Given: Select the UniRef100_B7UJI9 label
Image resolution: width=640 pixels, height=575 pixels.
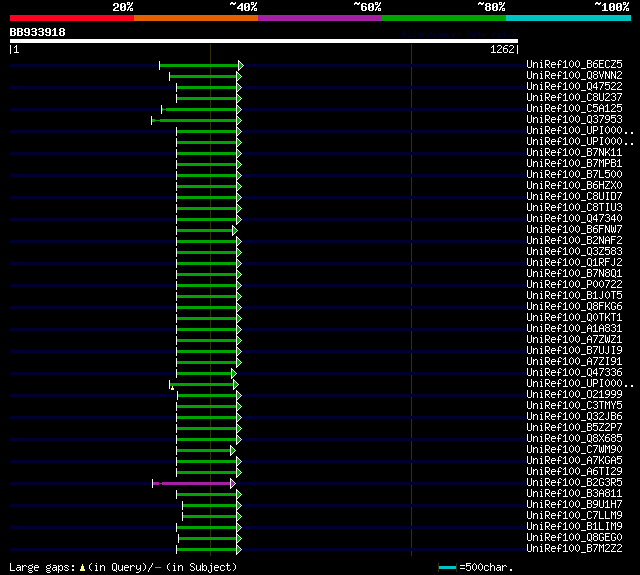Looking at the screenshot, I should pyautogui.click(x=574, y=351).
